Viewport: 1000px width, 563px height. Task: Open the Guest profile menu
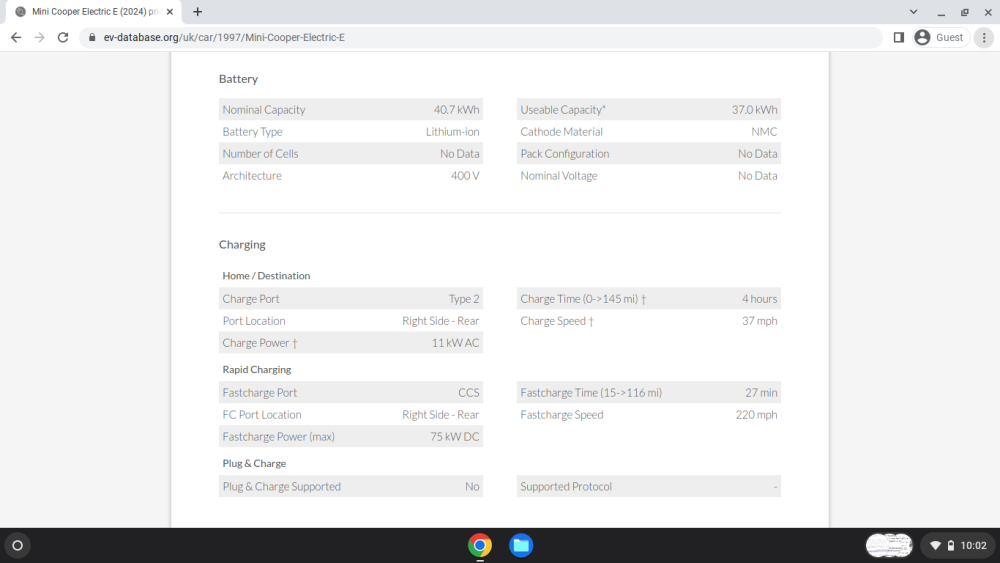coord(941,38)
